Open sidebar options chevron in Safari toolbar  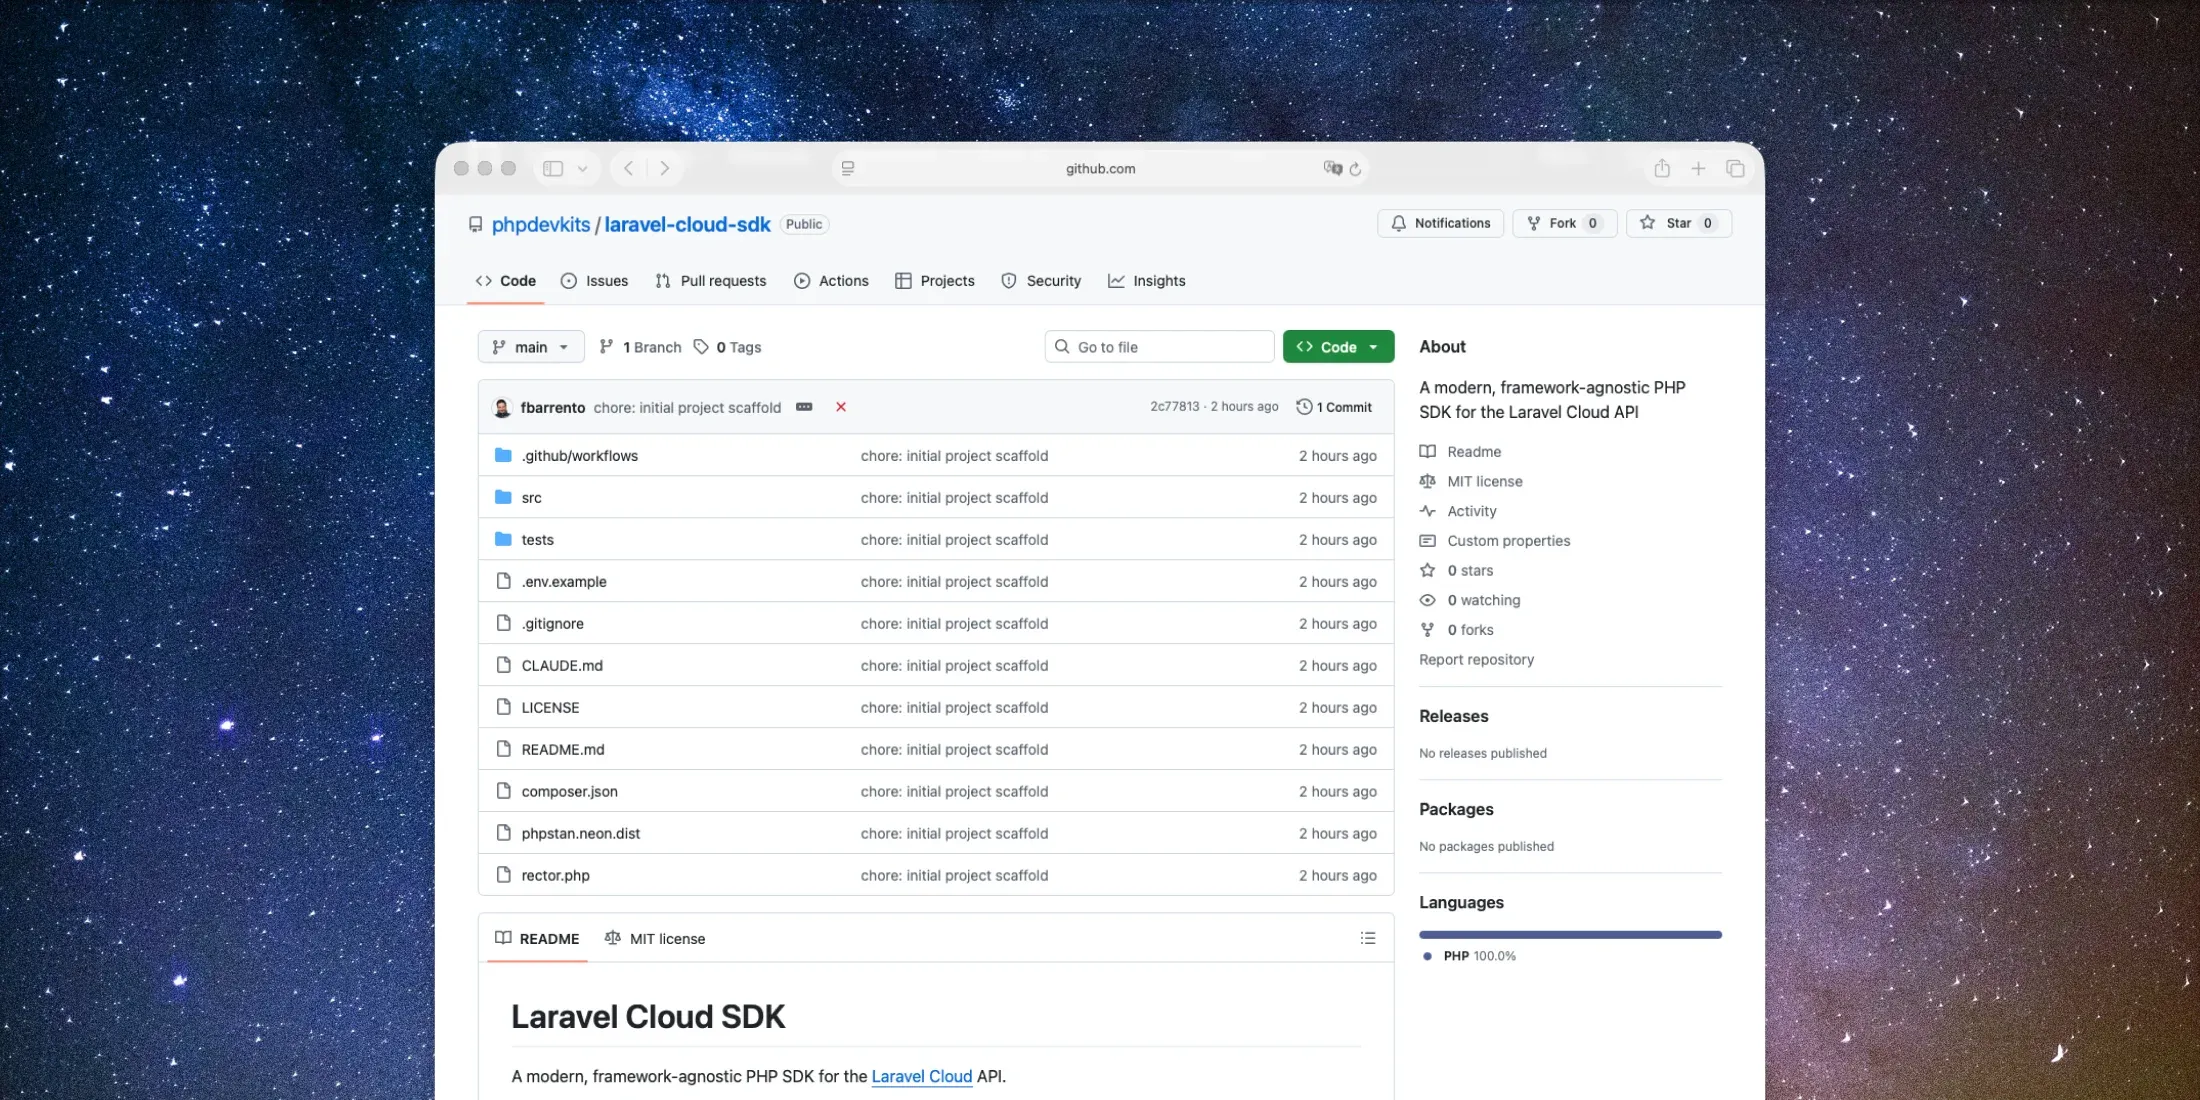pos(582,168)
